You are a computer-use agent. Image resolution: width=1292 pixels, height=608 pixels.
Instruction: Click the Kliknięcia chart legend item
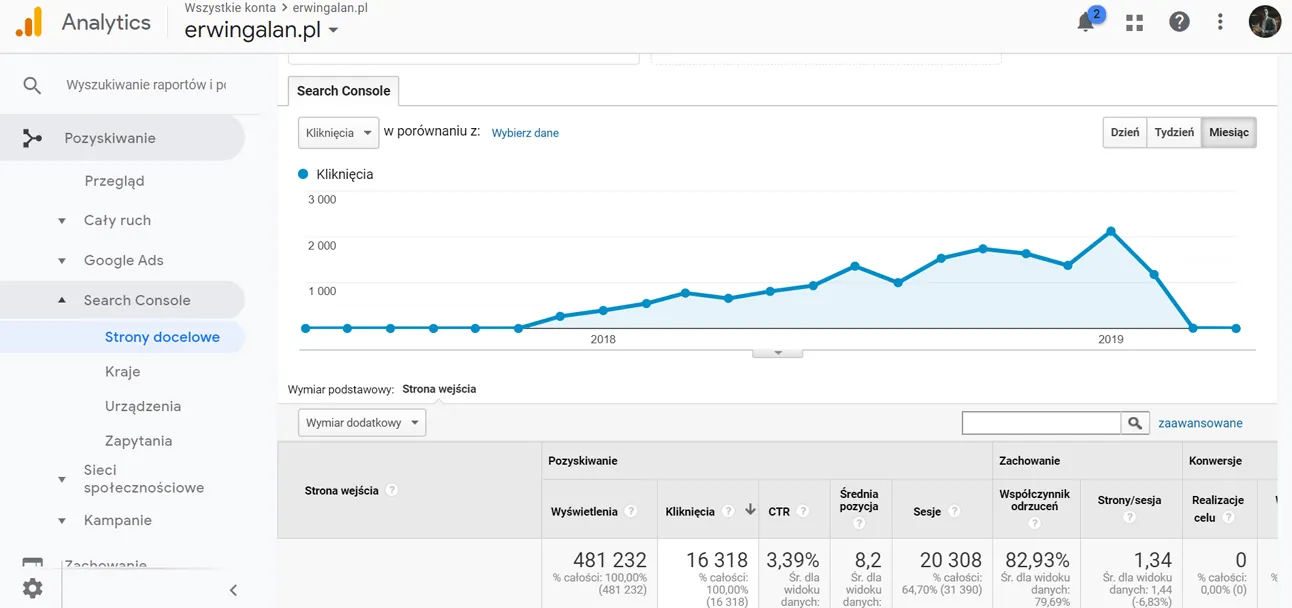[336, 174]
